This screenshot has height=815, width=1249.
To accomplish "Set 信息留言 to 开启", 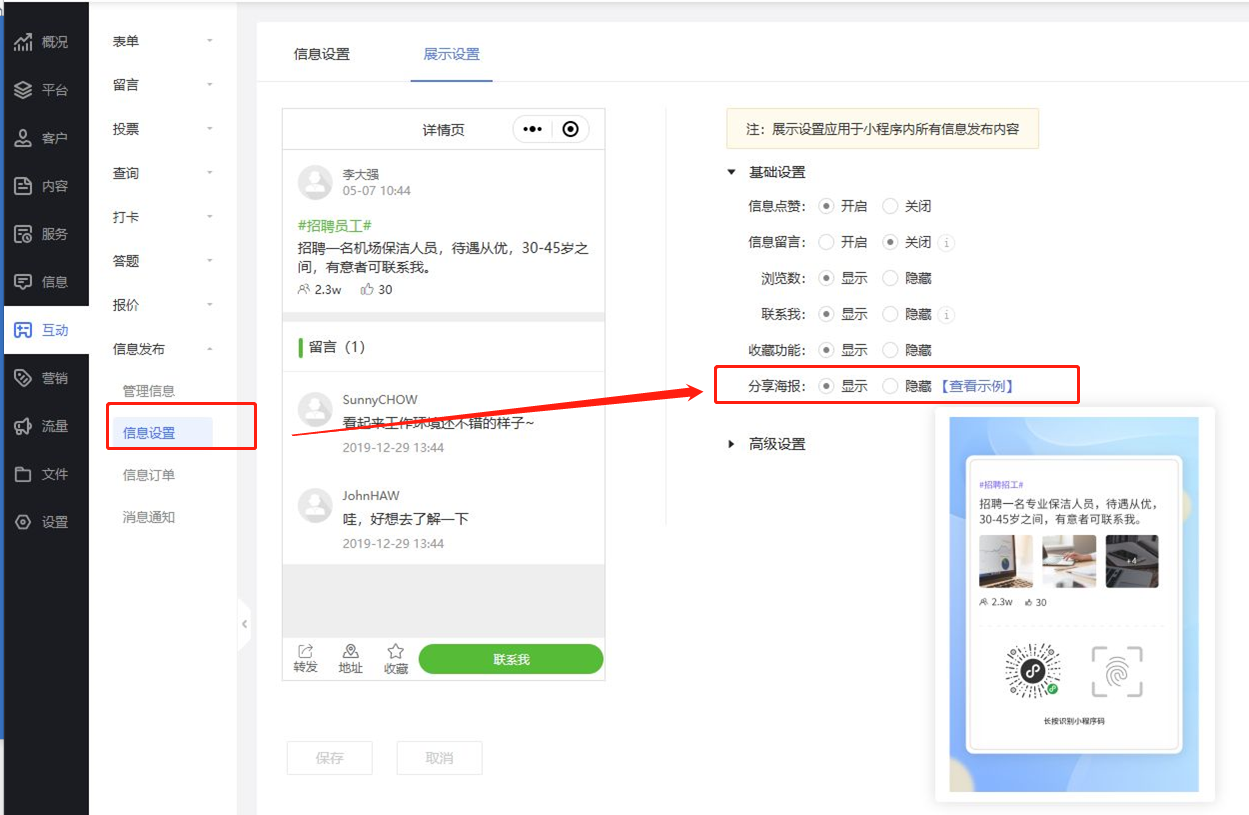I will point(826,242).
